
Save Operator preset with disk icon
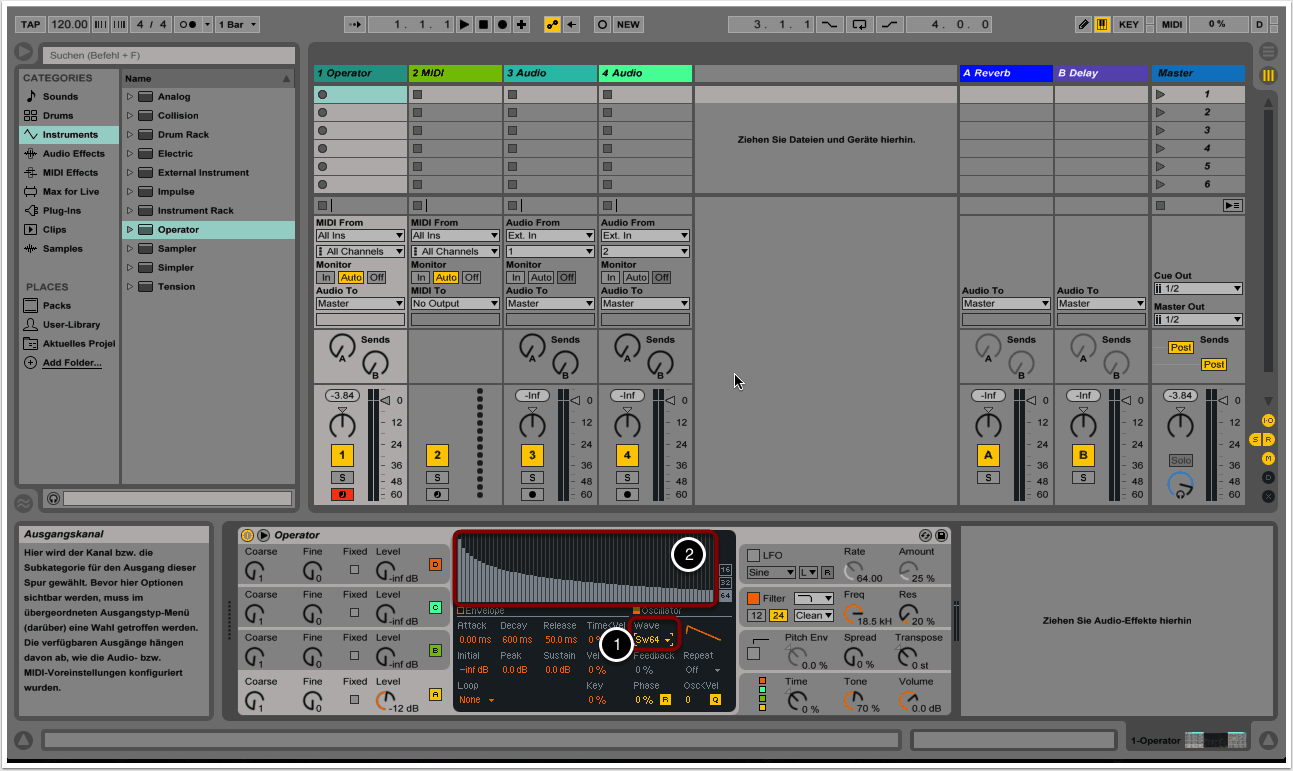click(x=941, y=536)
